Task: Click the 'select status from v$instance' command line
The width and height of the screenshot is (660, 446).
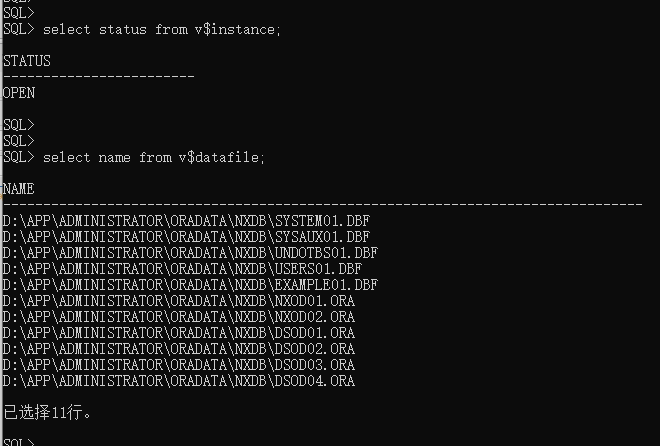Action: click(162, 29)
